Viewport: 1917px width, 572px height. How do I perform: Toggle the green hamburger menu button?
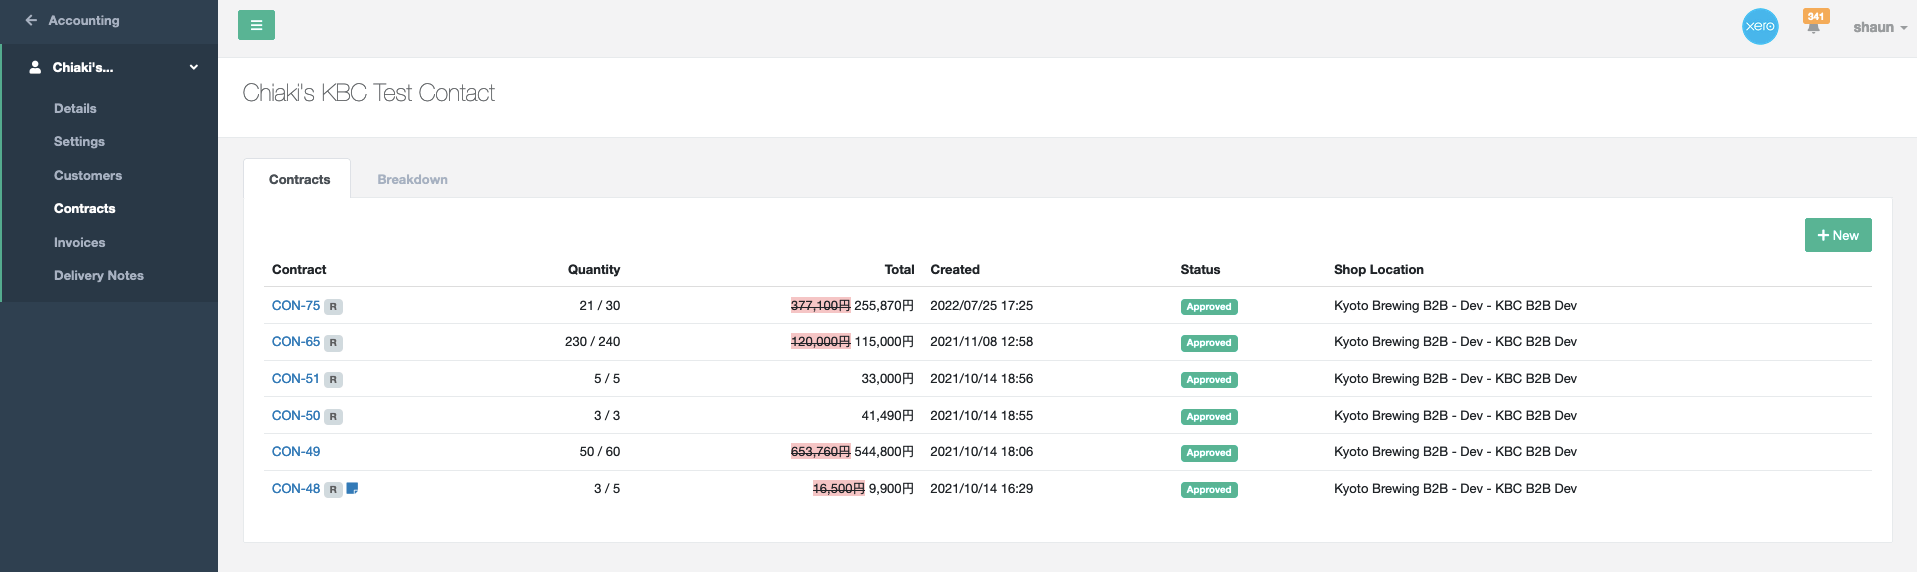(256, 25)
